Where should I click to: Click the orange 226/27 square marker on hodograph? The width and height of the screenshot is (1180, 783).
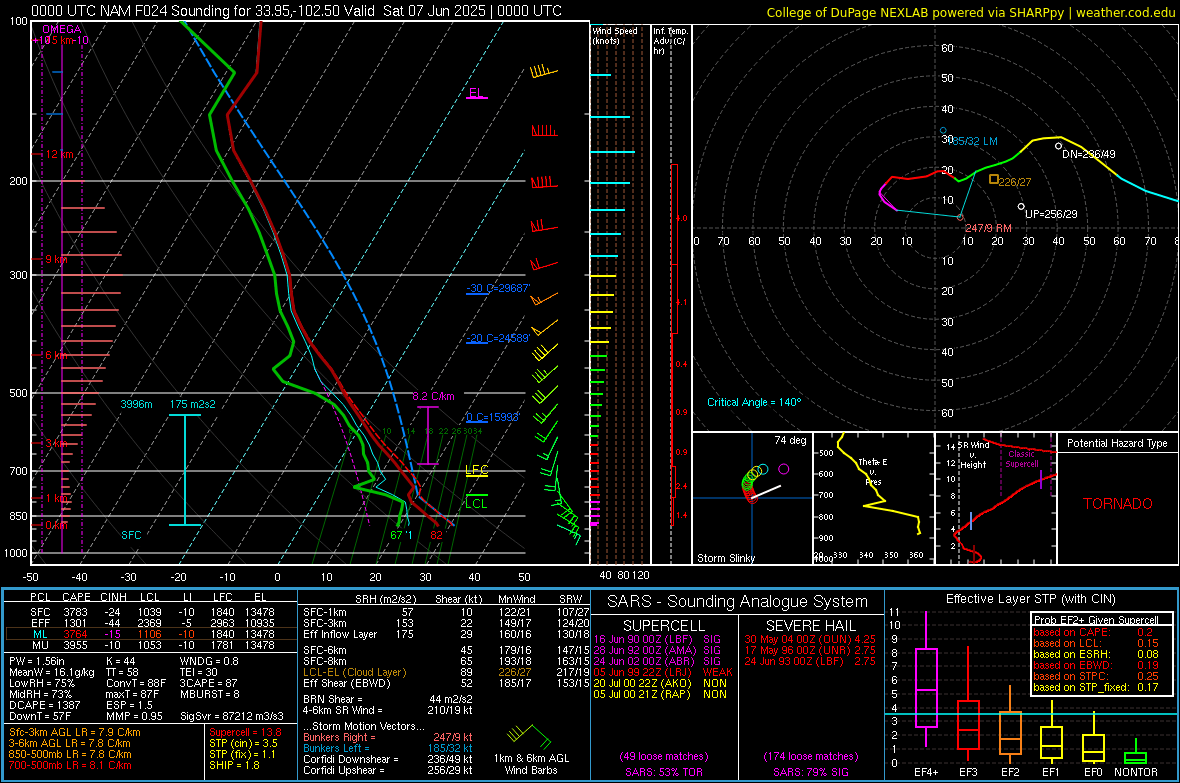click(993, 179)
